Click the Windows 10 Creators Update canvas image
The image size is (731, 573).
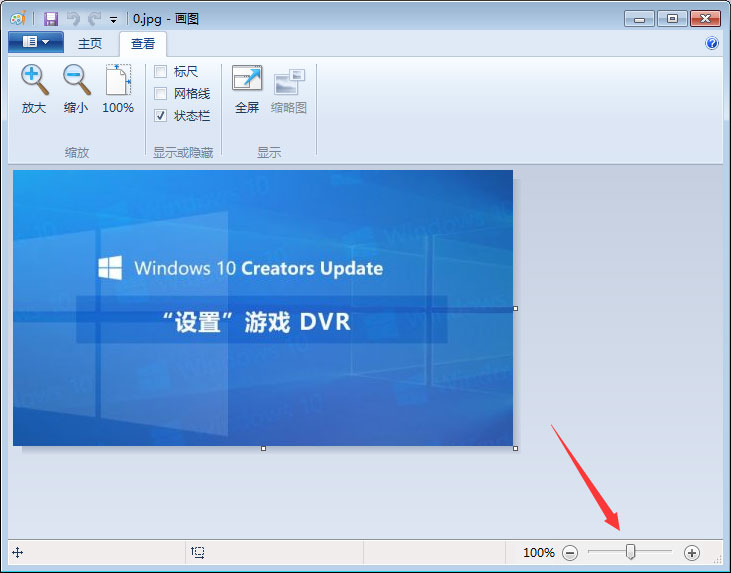tap(263, 308)
